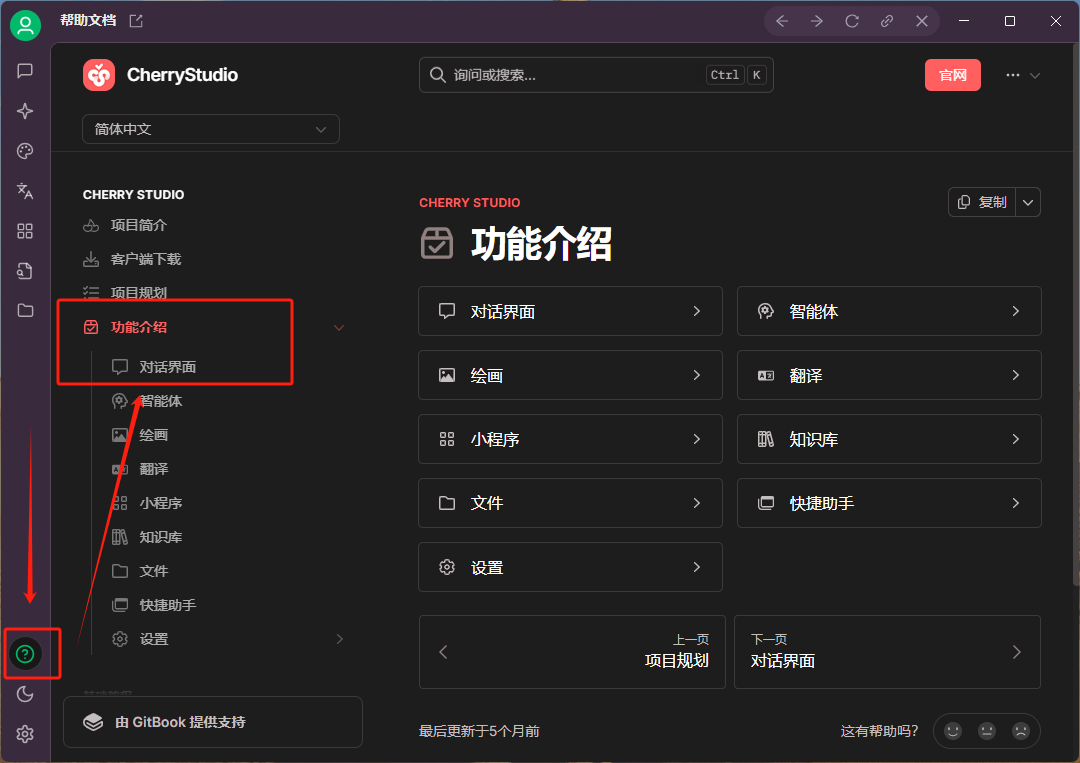This screenshot has height=763, width=1080.
Task: Open the 快捷助手 card
Action: (x=889, y=503)
